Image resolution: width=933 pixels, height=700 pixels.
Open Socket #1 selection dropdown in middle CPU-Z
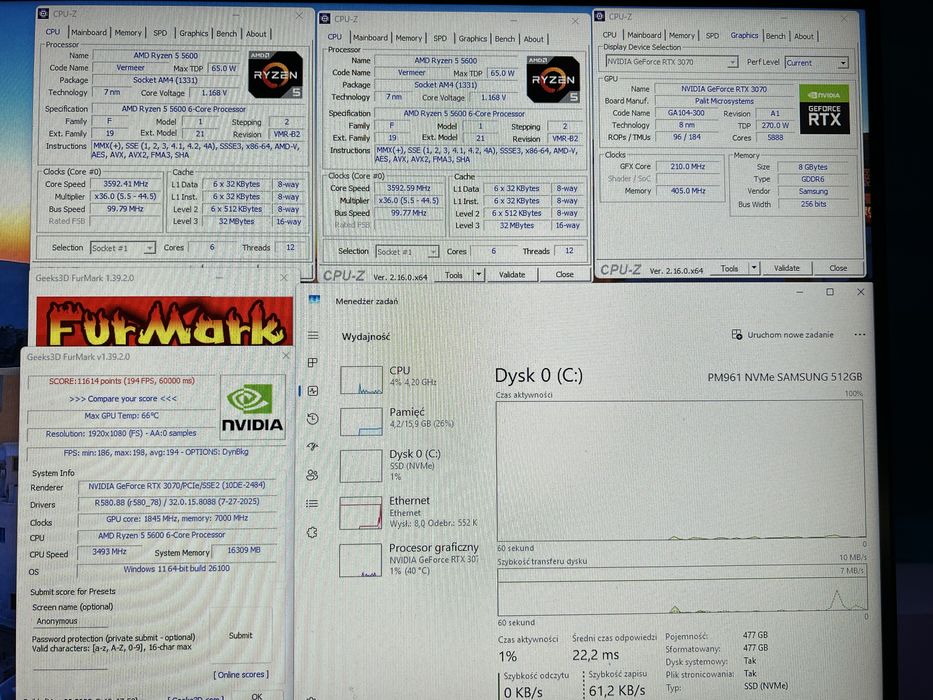[407, 252]
